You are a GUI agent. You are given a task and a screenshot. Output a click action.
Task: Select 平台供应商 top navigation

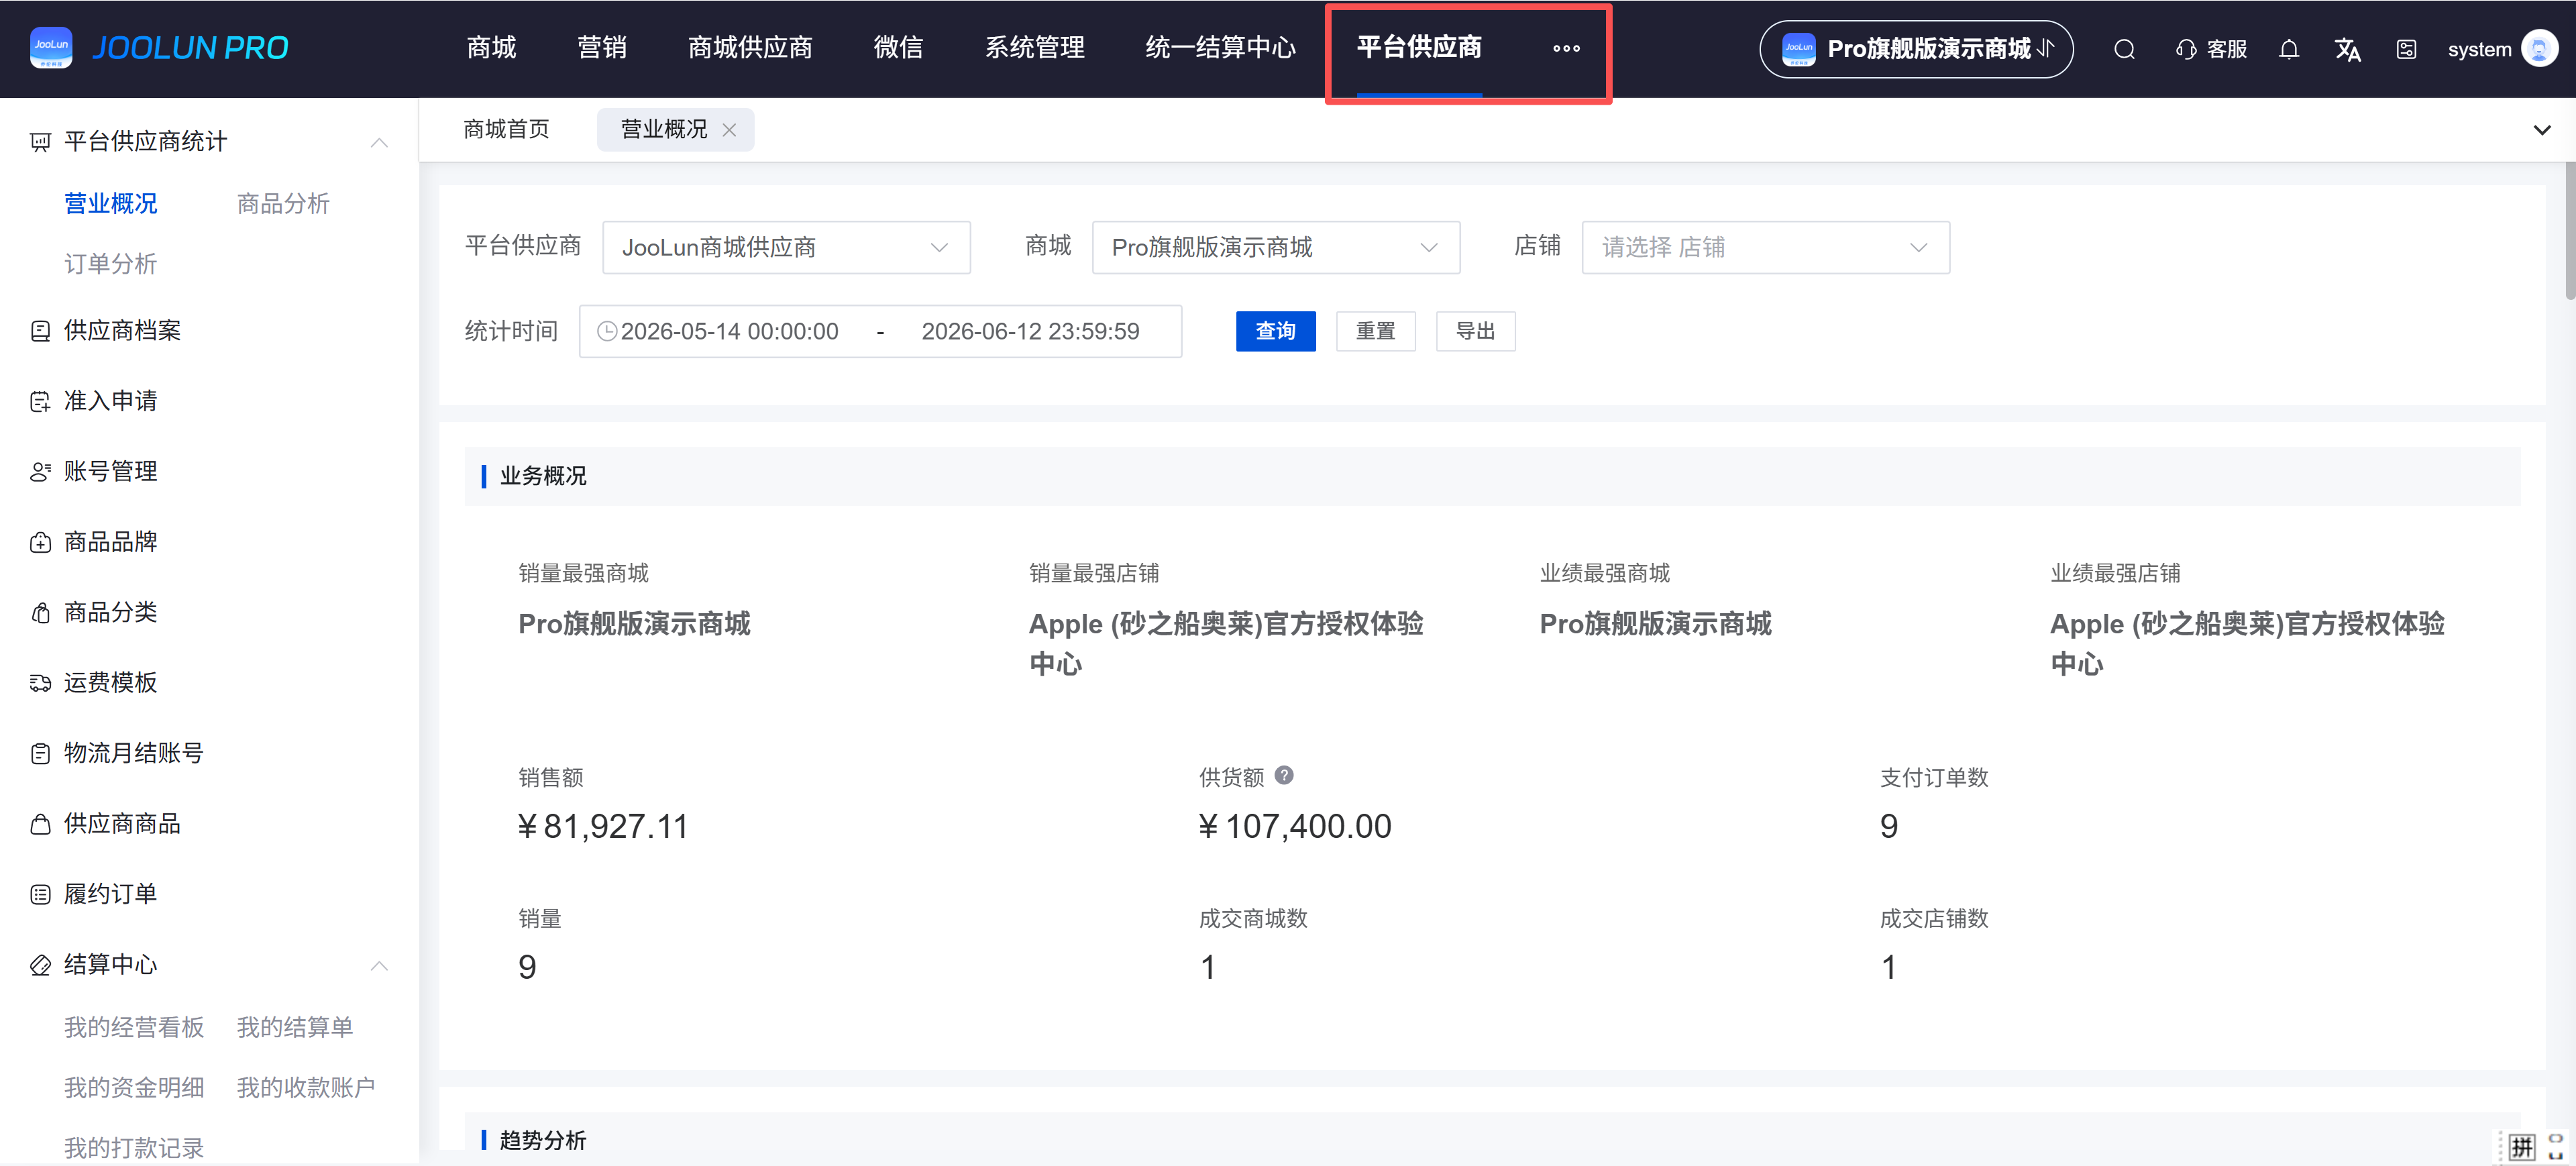[x=1419, y=48]
